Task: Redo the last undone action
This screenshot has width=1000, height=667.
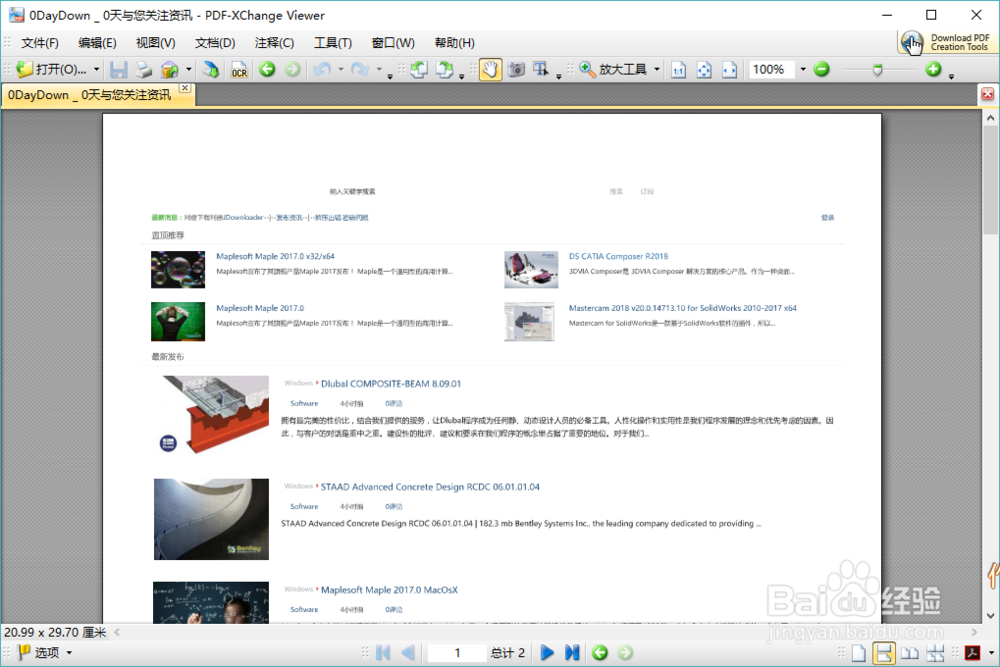Action: pyautogui.click(x=360, y=69)
